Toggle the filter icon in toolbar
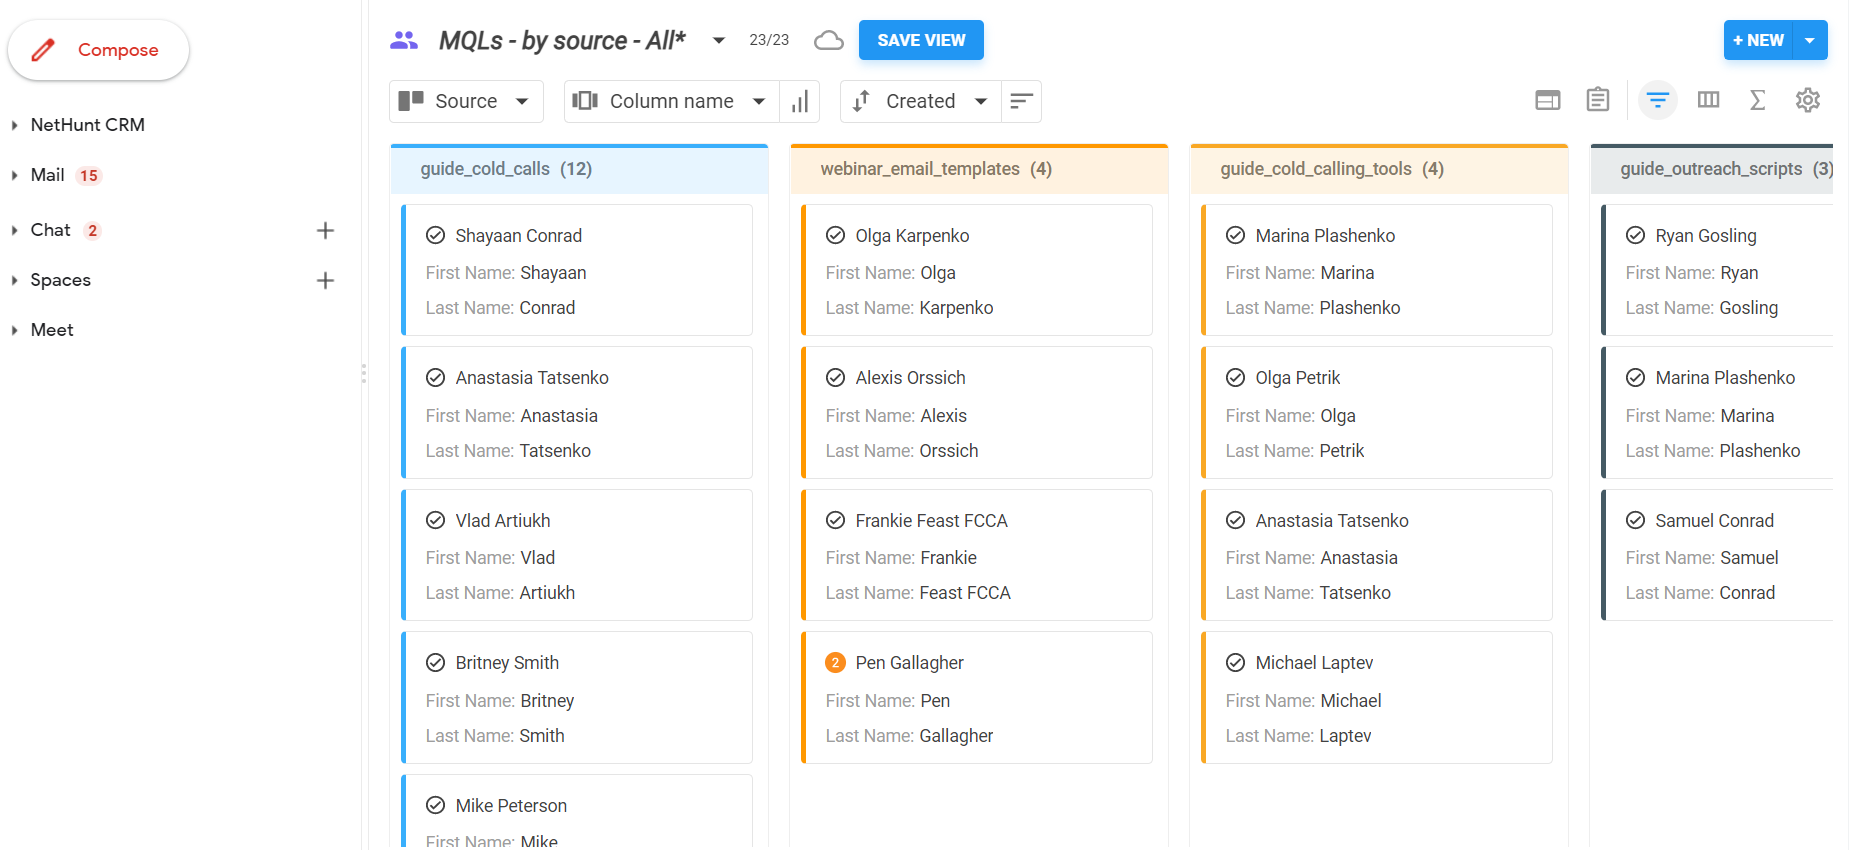 click(x=1657, y=100)
